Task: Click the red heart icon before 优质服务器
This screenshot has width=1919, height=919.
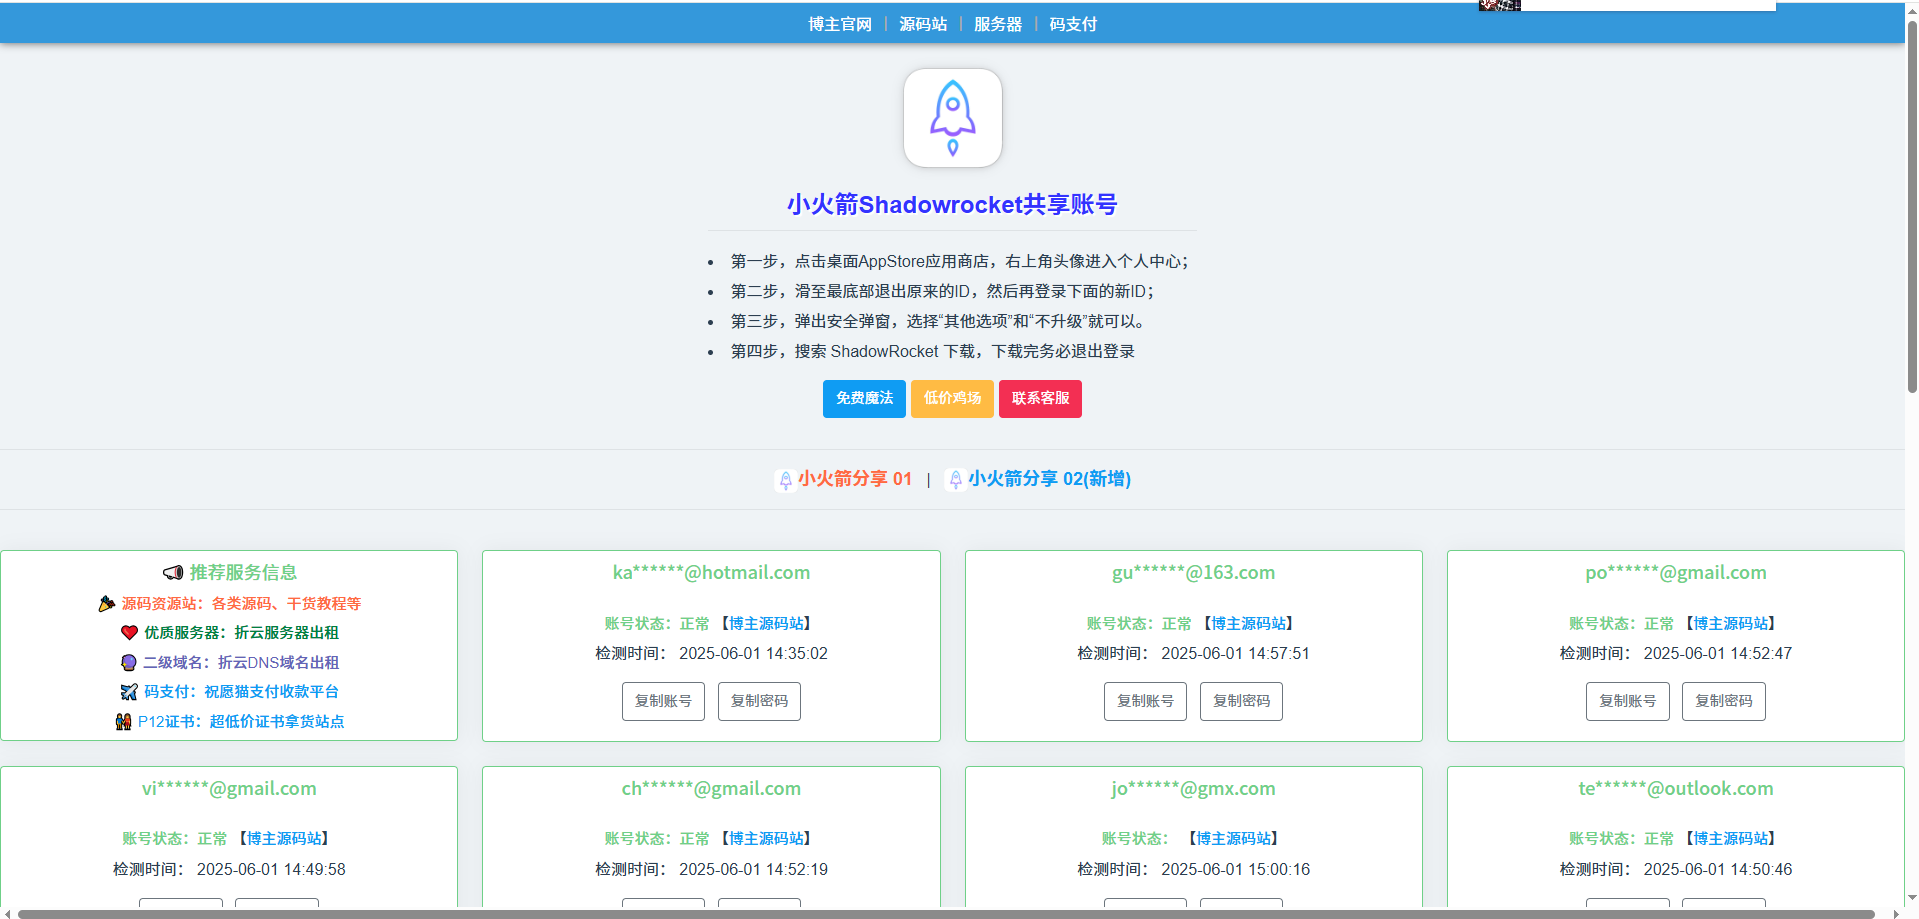Action: pos(129,633)
